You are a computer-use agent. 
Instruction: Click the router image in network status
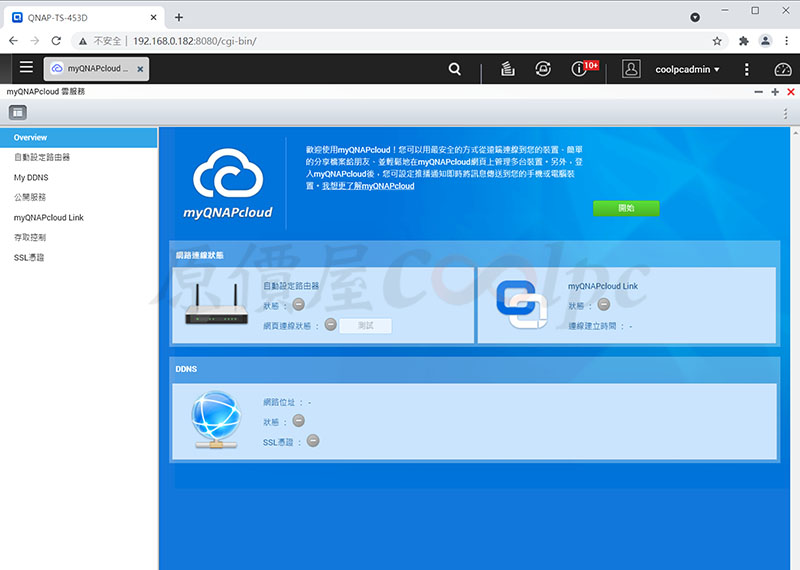click(x=216, y=304)
